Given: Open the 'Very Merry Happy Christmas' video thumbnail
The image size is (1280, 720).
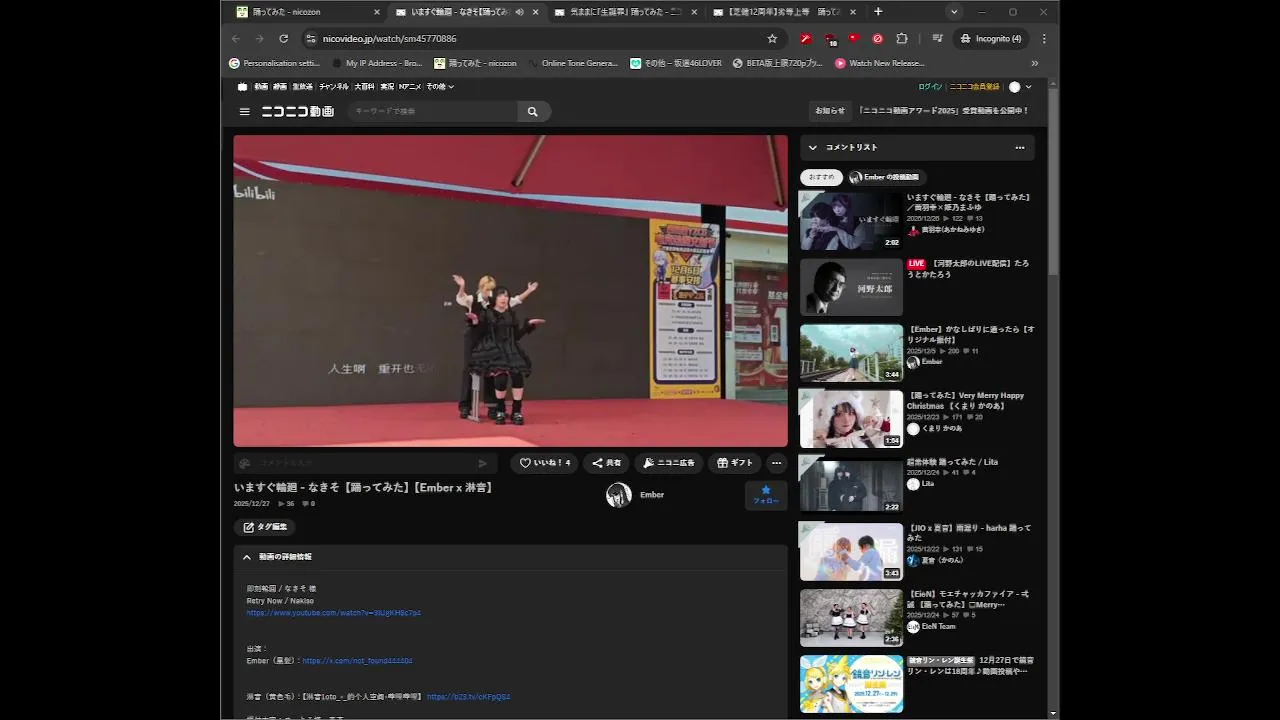Looking at the screenshot, I should pyautogui.click(x=851, y=419).
